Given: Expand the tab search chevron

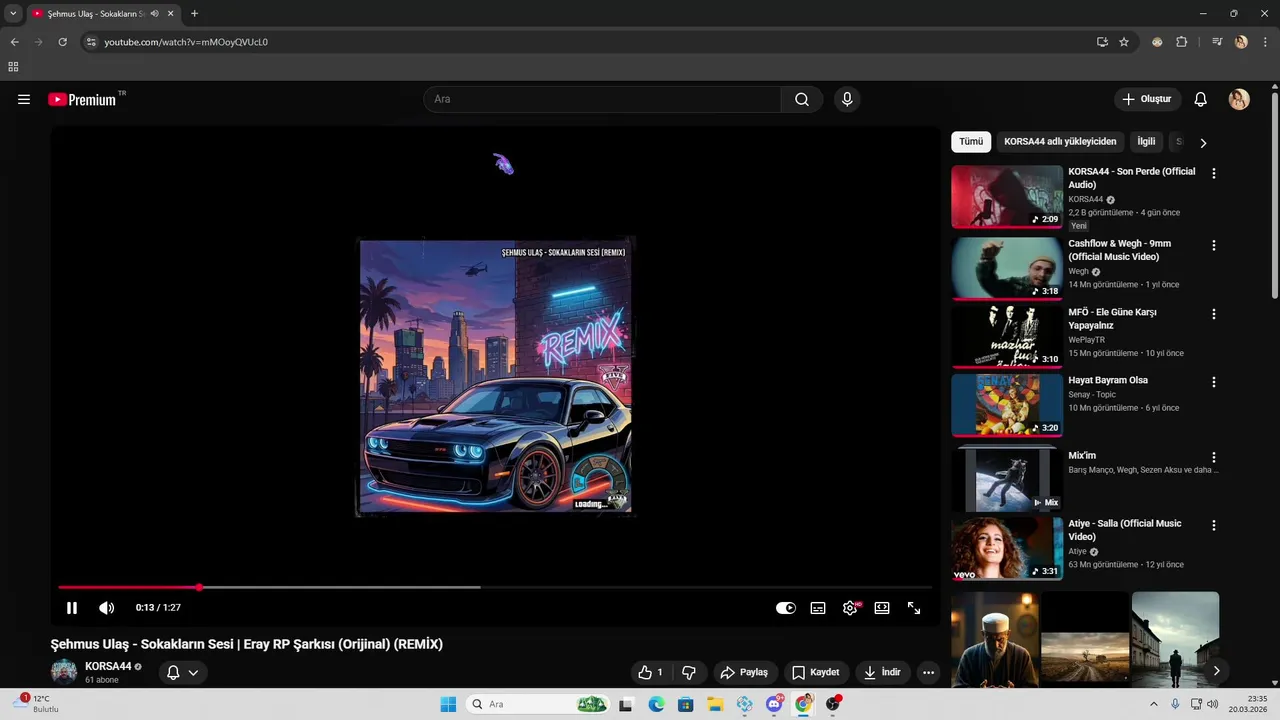Looking at the screenshot, I should [13, 13].
